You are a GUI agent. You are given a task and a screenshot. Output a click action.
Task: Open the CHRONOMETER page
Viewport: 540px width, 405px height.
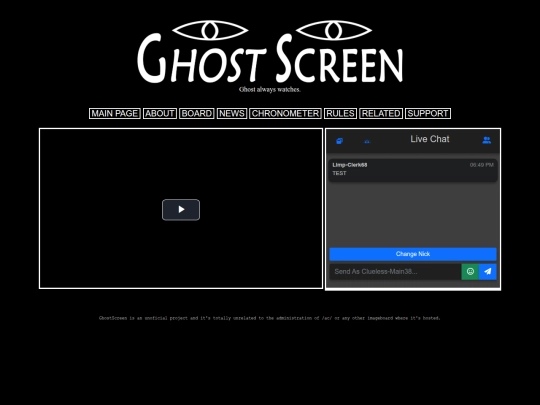tap(285, 113)
